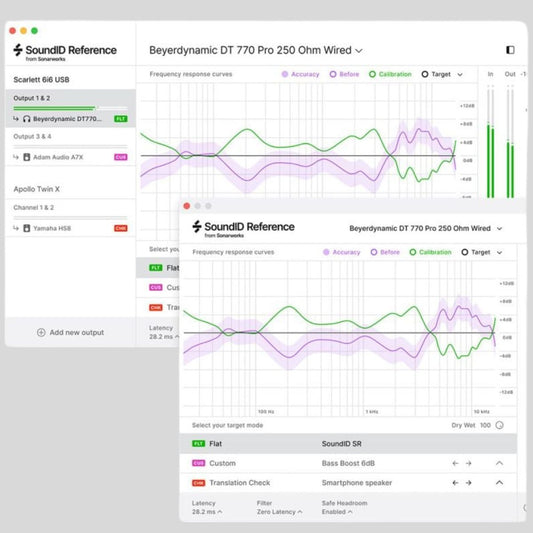Click speaker icon beside Adam Audio A7X
Screen dimensions: 533x533
click(27, 157)
